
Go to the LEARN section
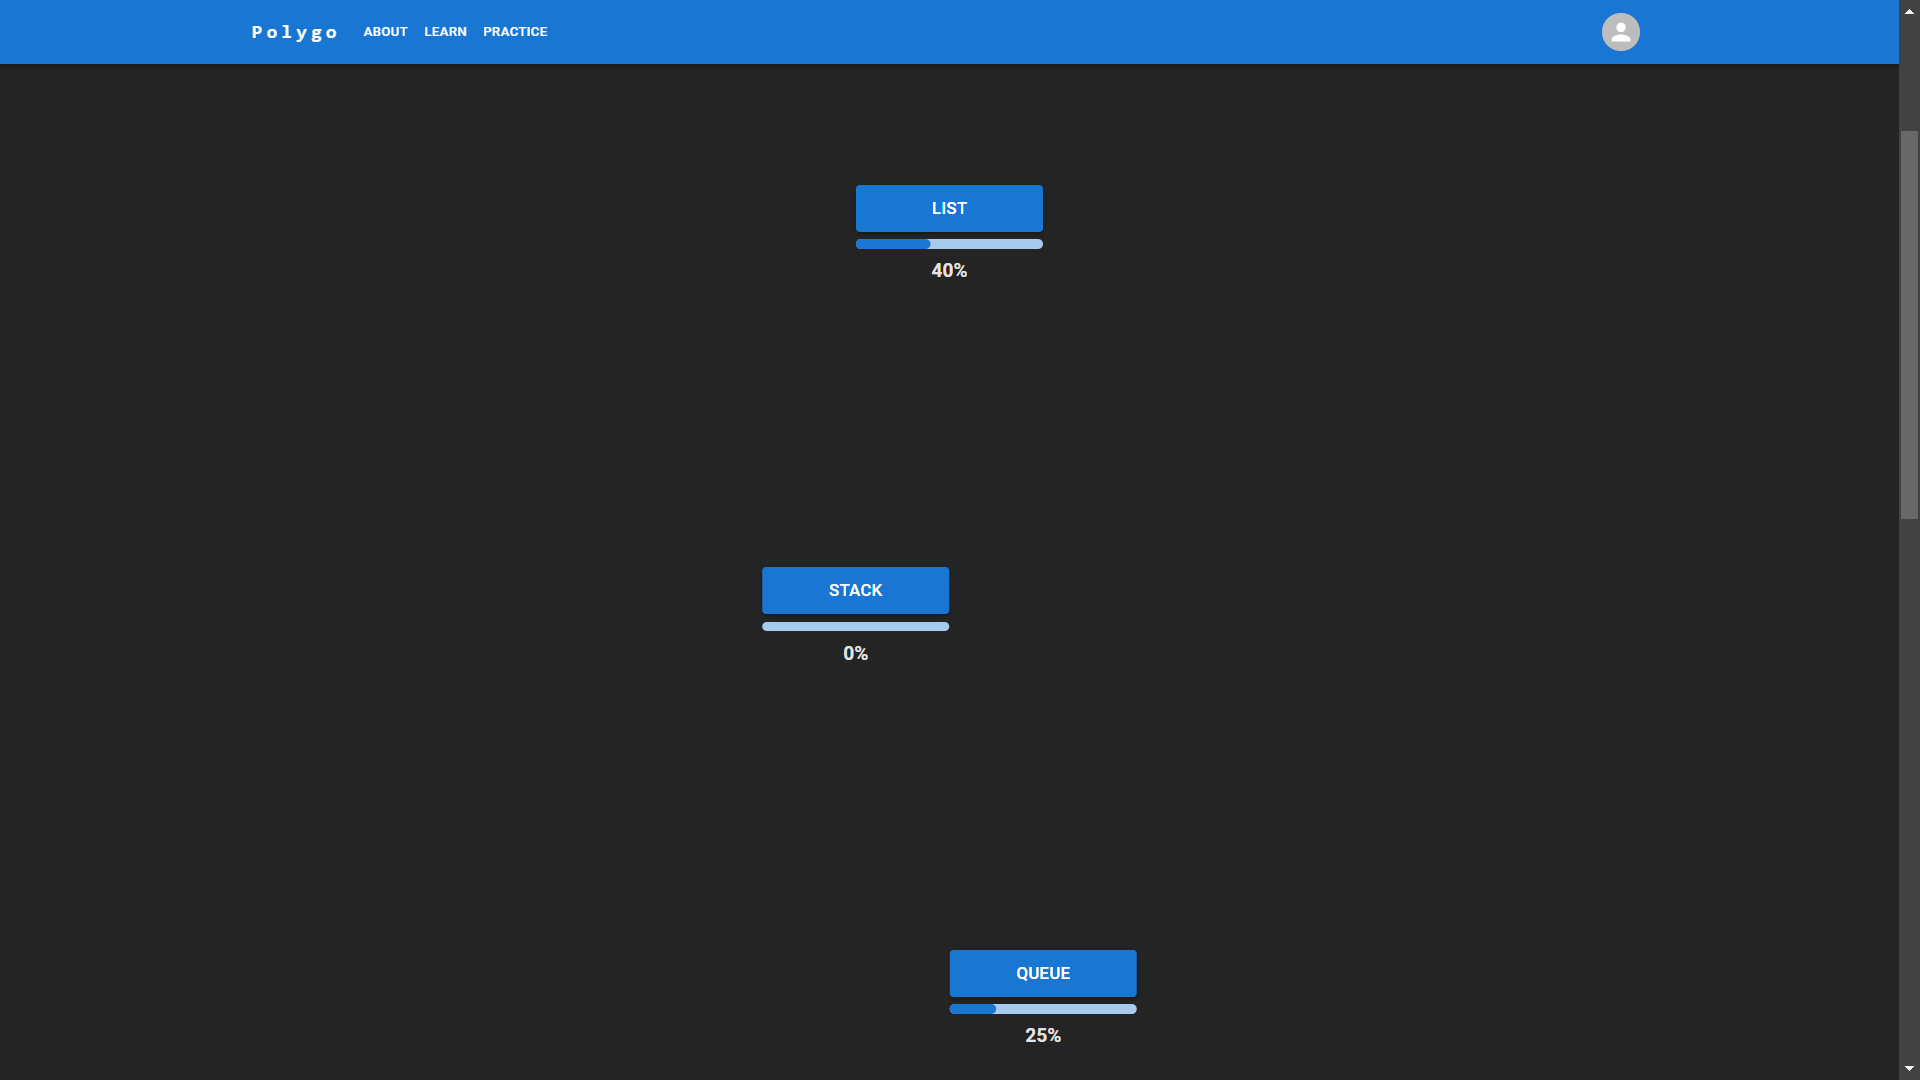pyautogui.click(x=445, y=32)
